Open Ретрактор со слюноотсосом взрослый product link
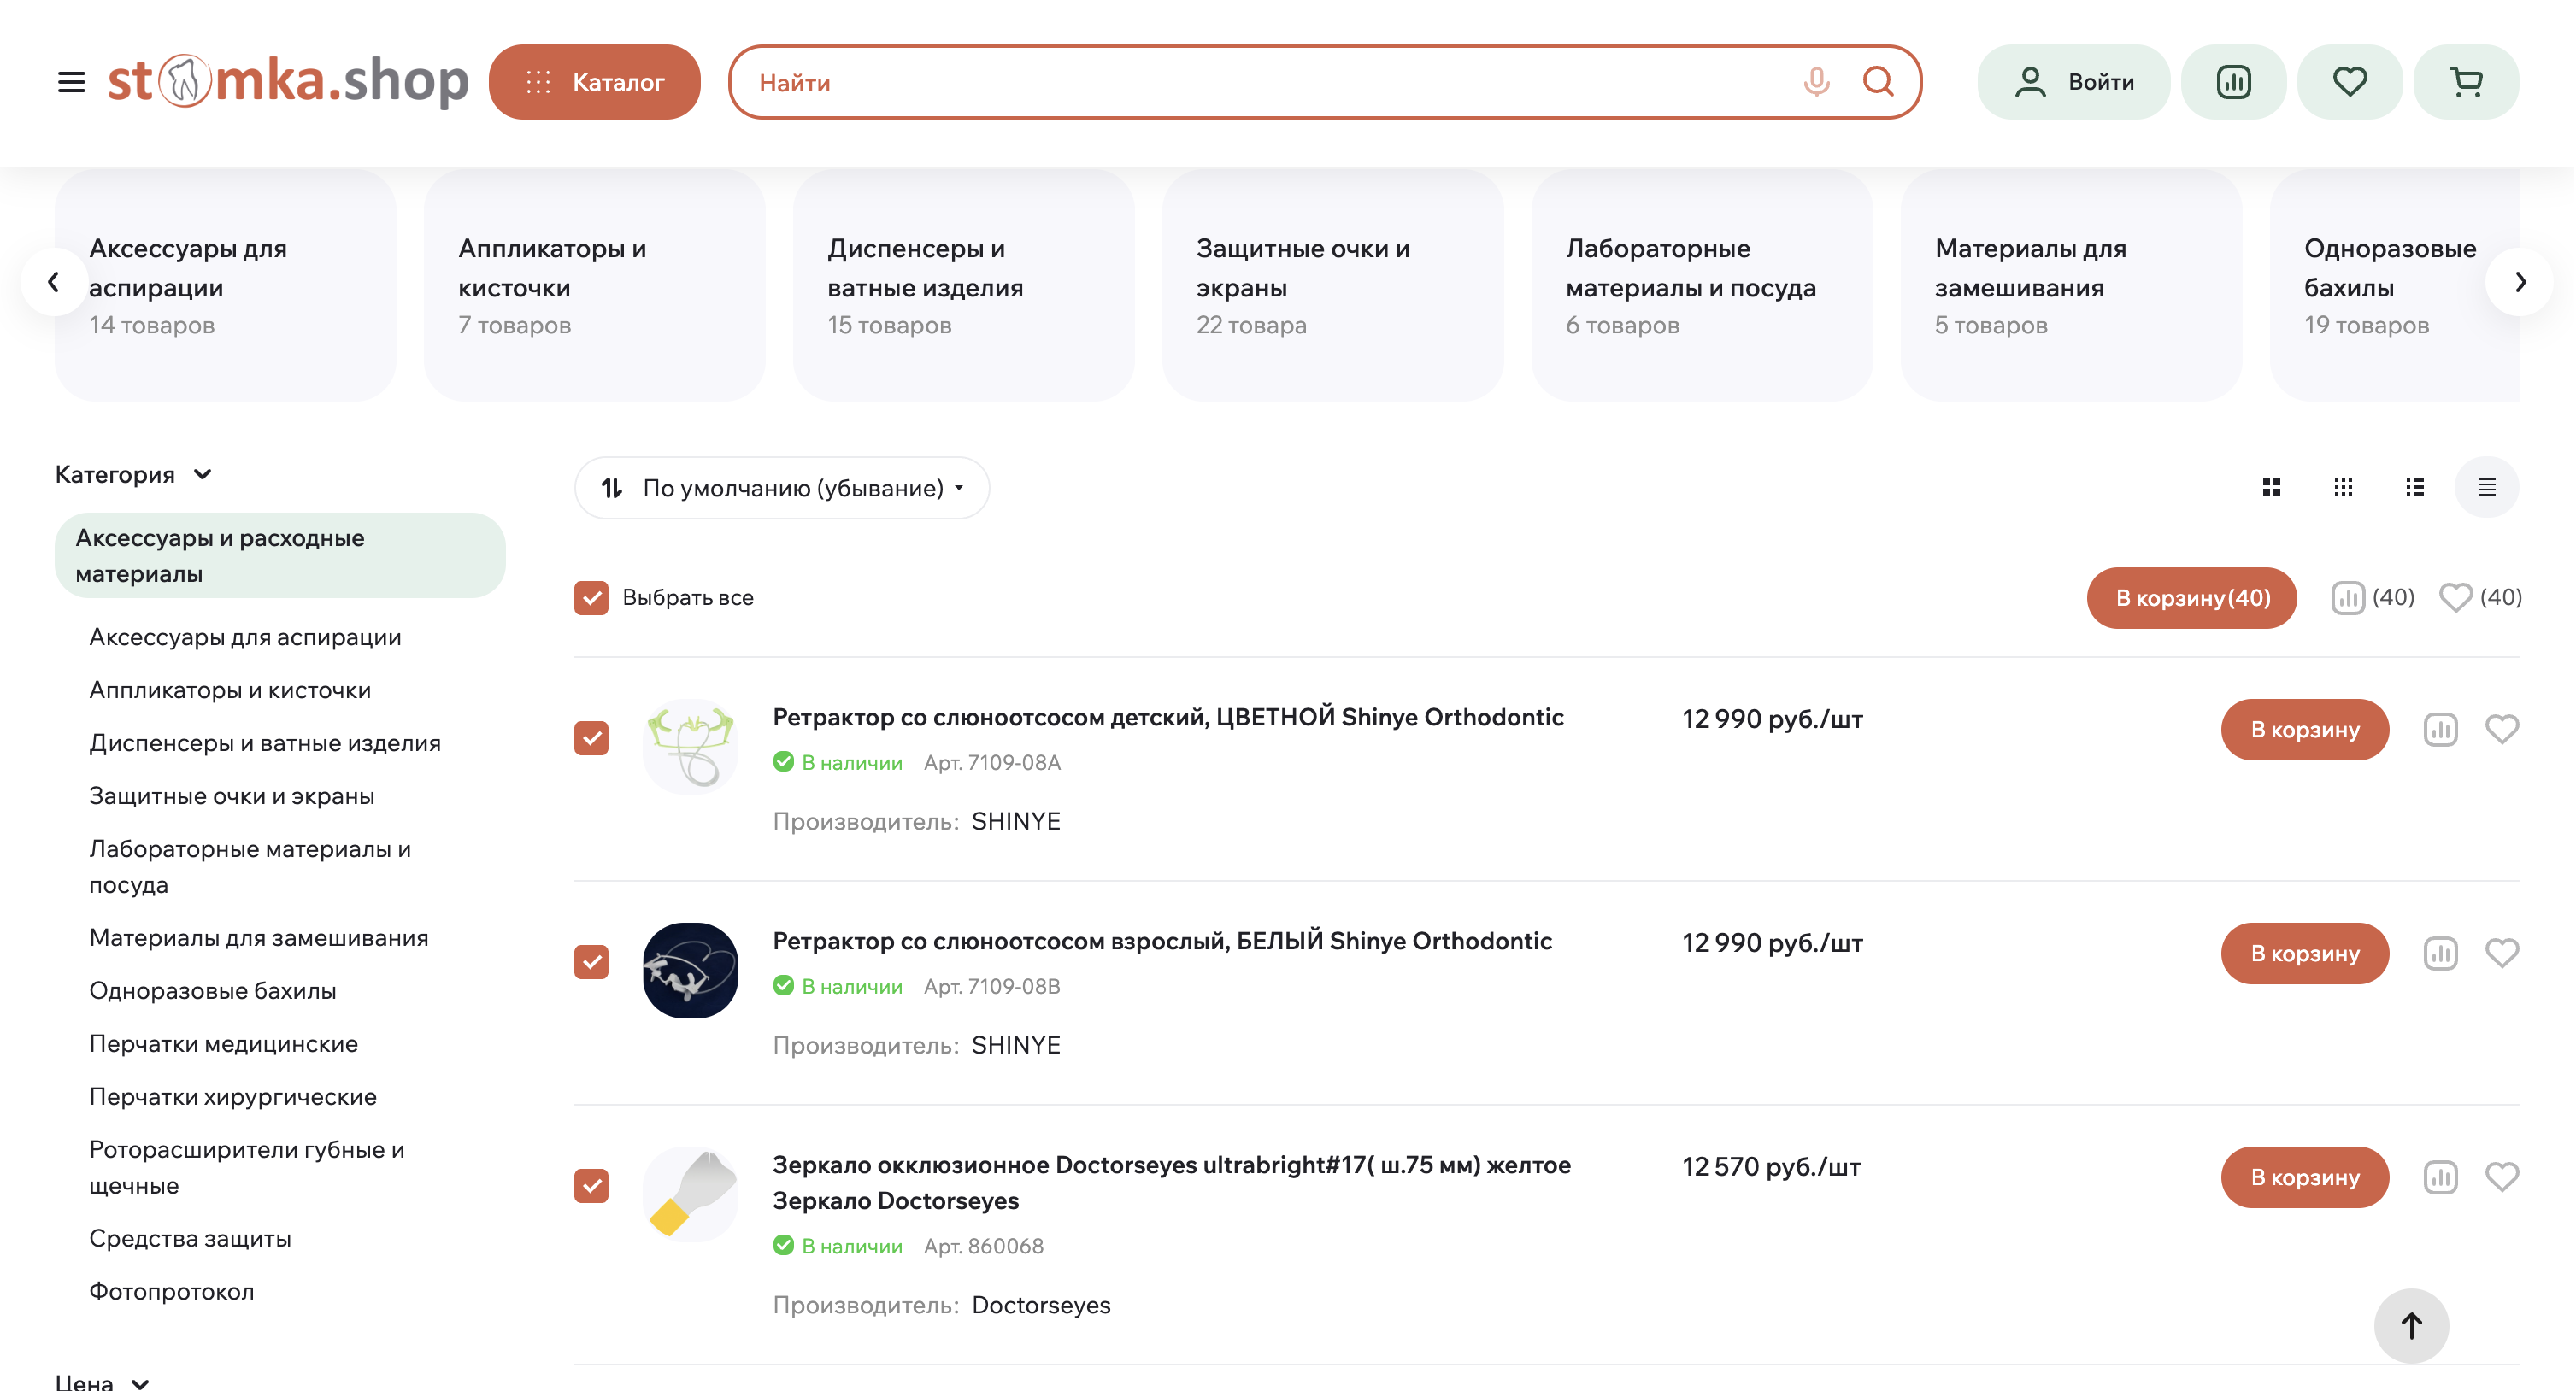Viewport: 2576px width, 1391px height. (1162, 941)
